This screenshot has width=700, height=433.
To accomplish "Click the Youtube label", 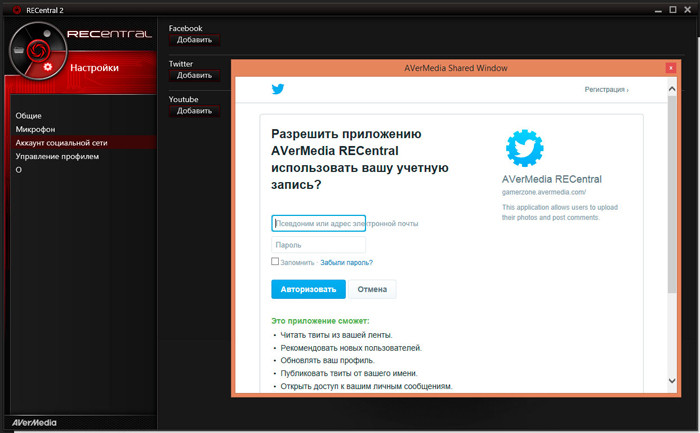I will click(x=183, y=99).
